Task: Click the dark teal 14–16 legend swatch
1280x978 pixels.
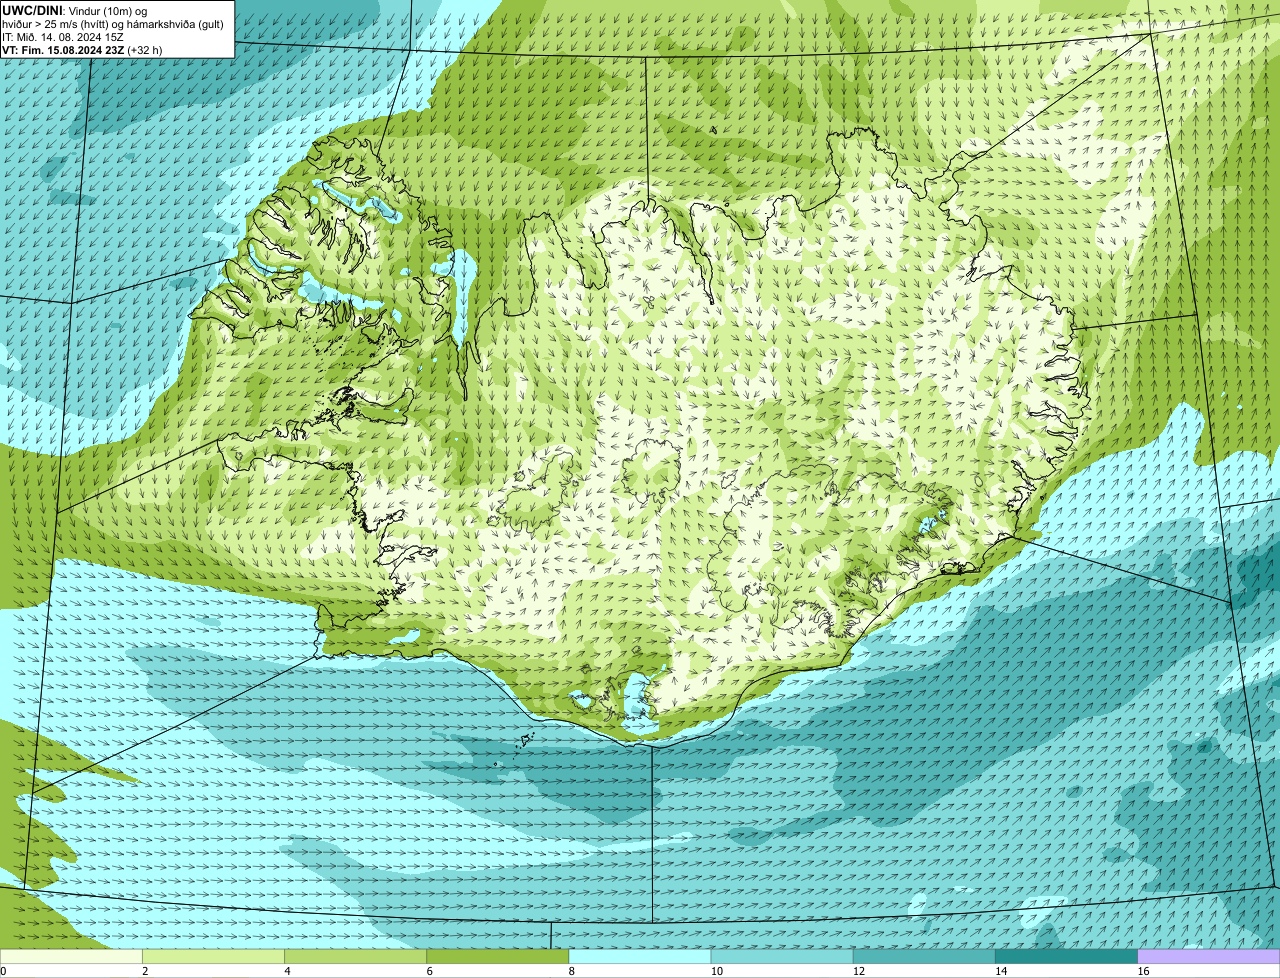Action: pos(1067,957)
